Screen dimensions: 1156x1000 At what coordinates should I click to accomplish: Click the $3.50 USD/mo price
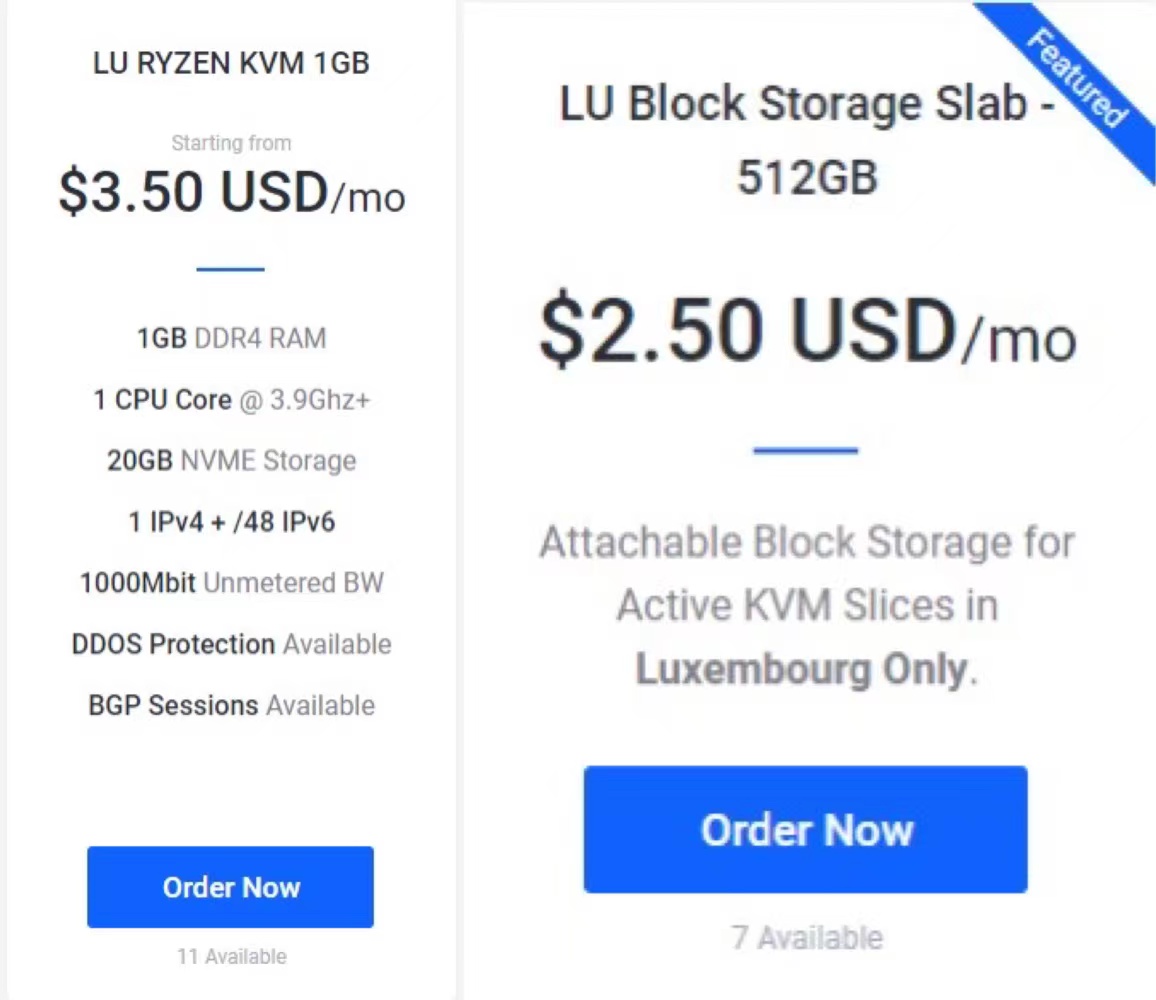231,192
